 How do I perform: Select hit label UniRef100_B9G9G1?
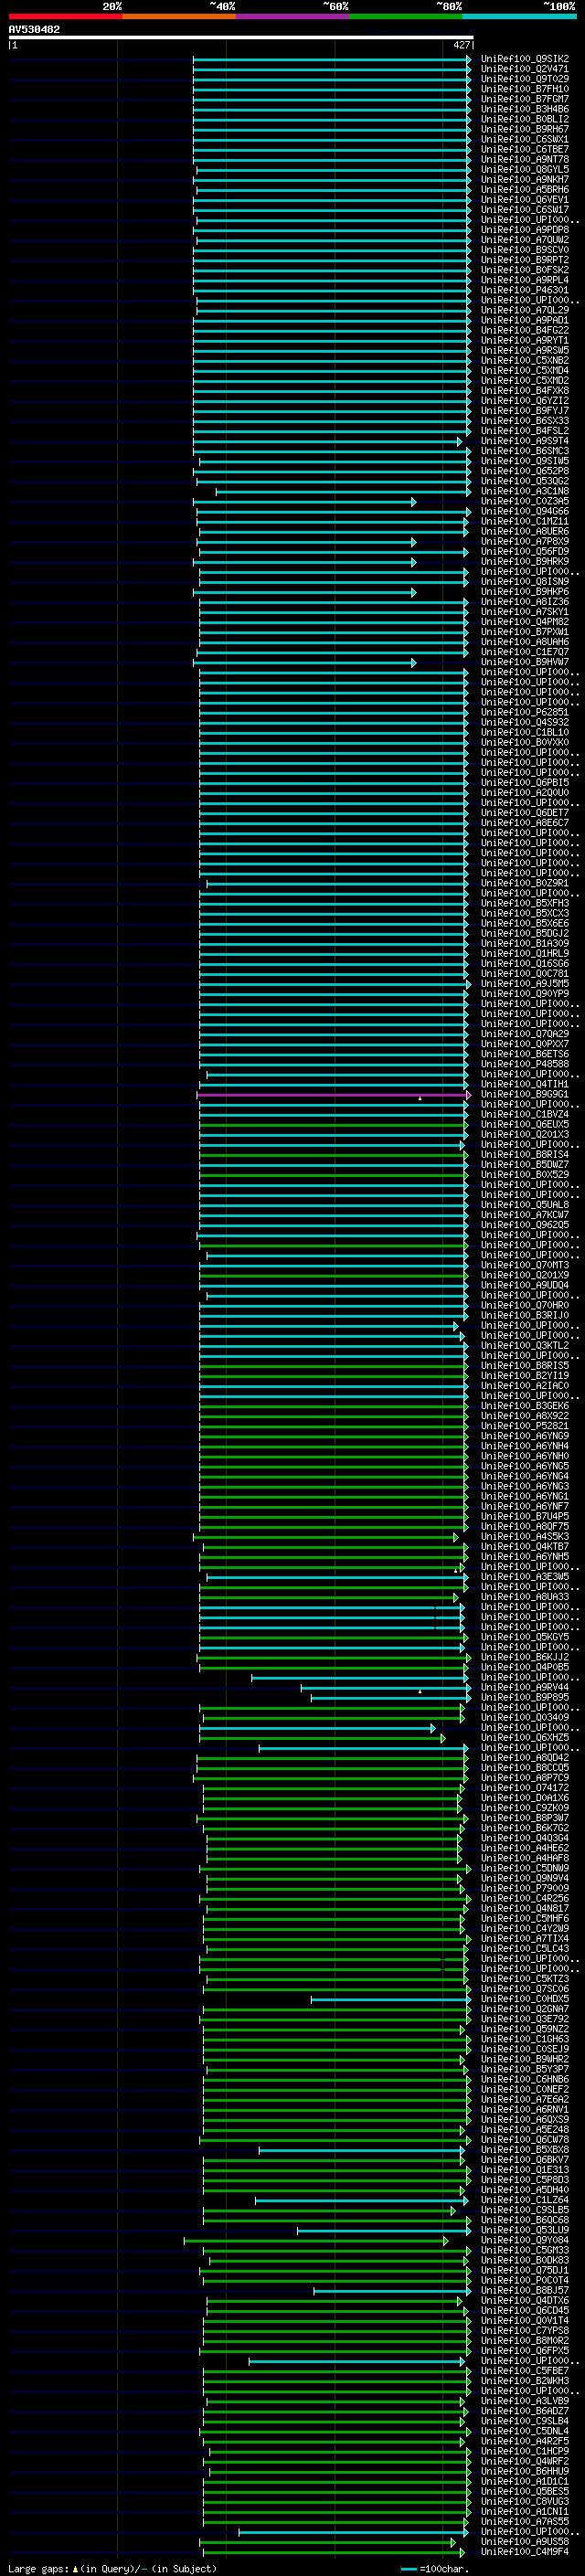tap(524, 1095)
